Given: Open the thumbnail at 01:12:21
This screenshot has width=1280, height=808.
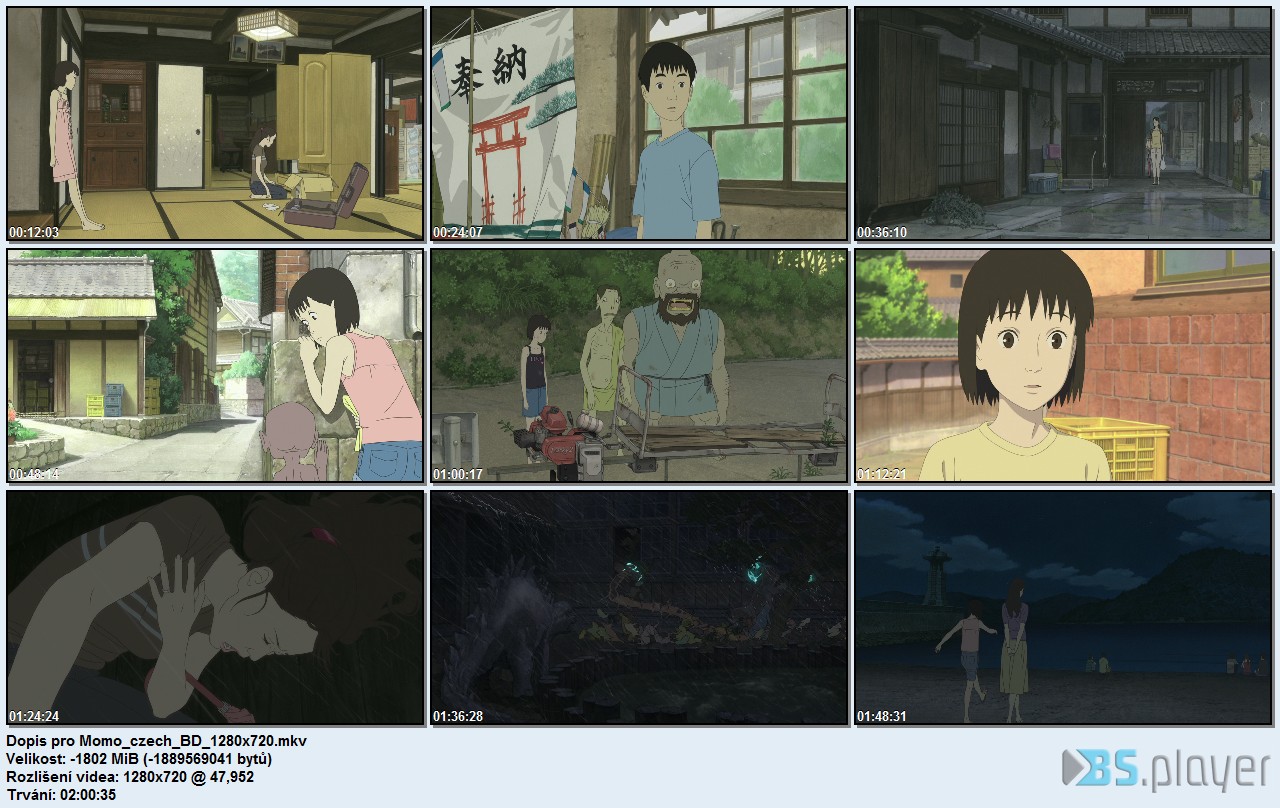Looking at the screenshot, I should 1063,366.
